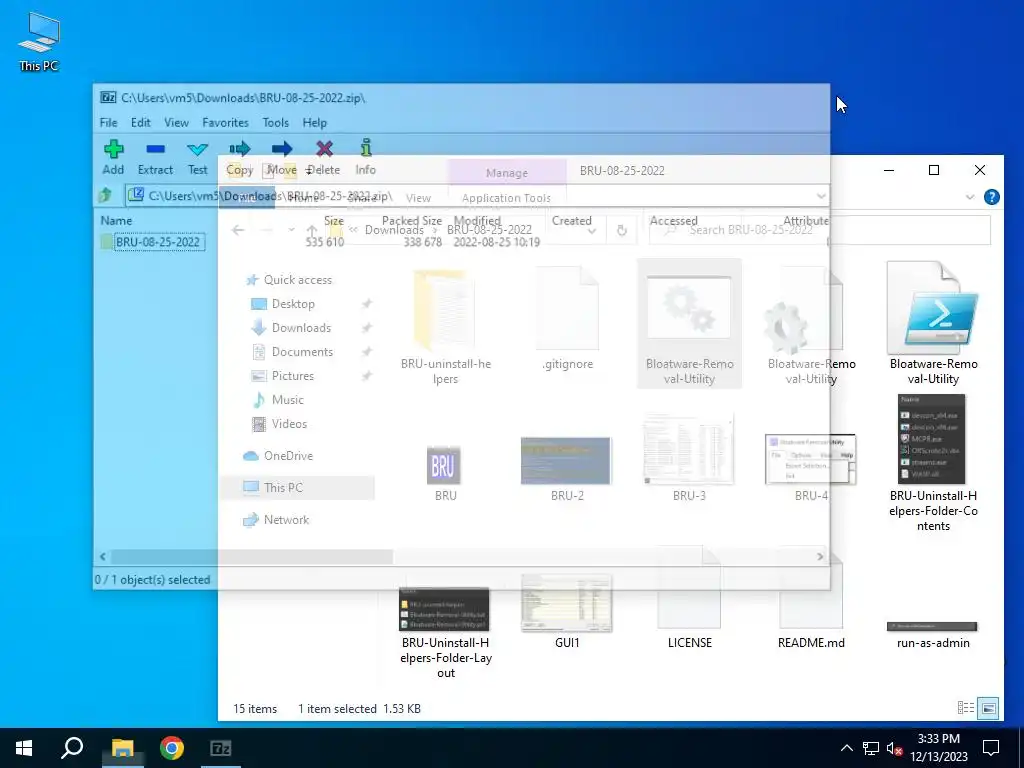Click the Info toolbar icon in 7-Zip
This screenshot has height=768, width=1024.
[366, 157]
